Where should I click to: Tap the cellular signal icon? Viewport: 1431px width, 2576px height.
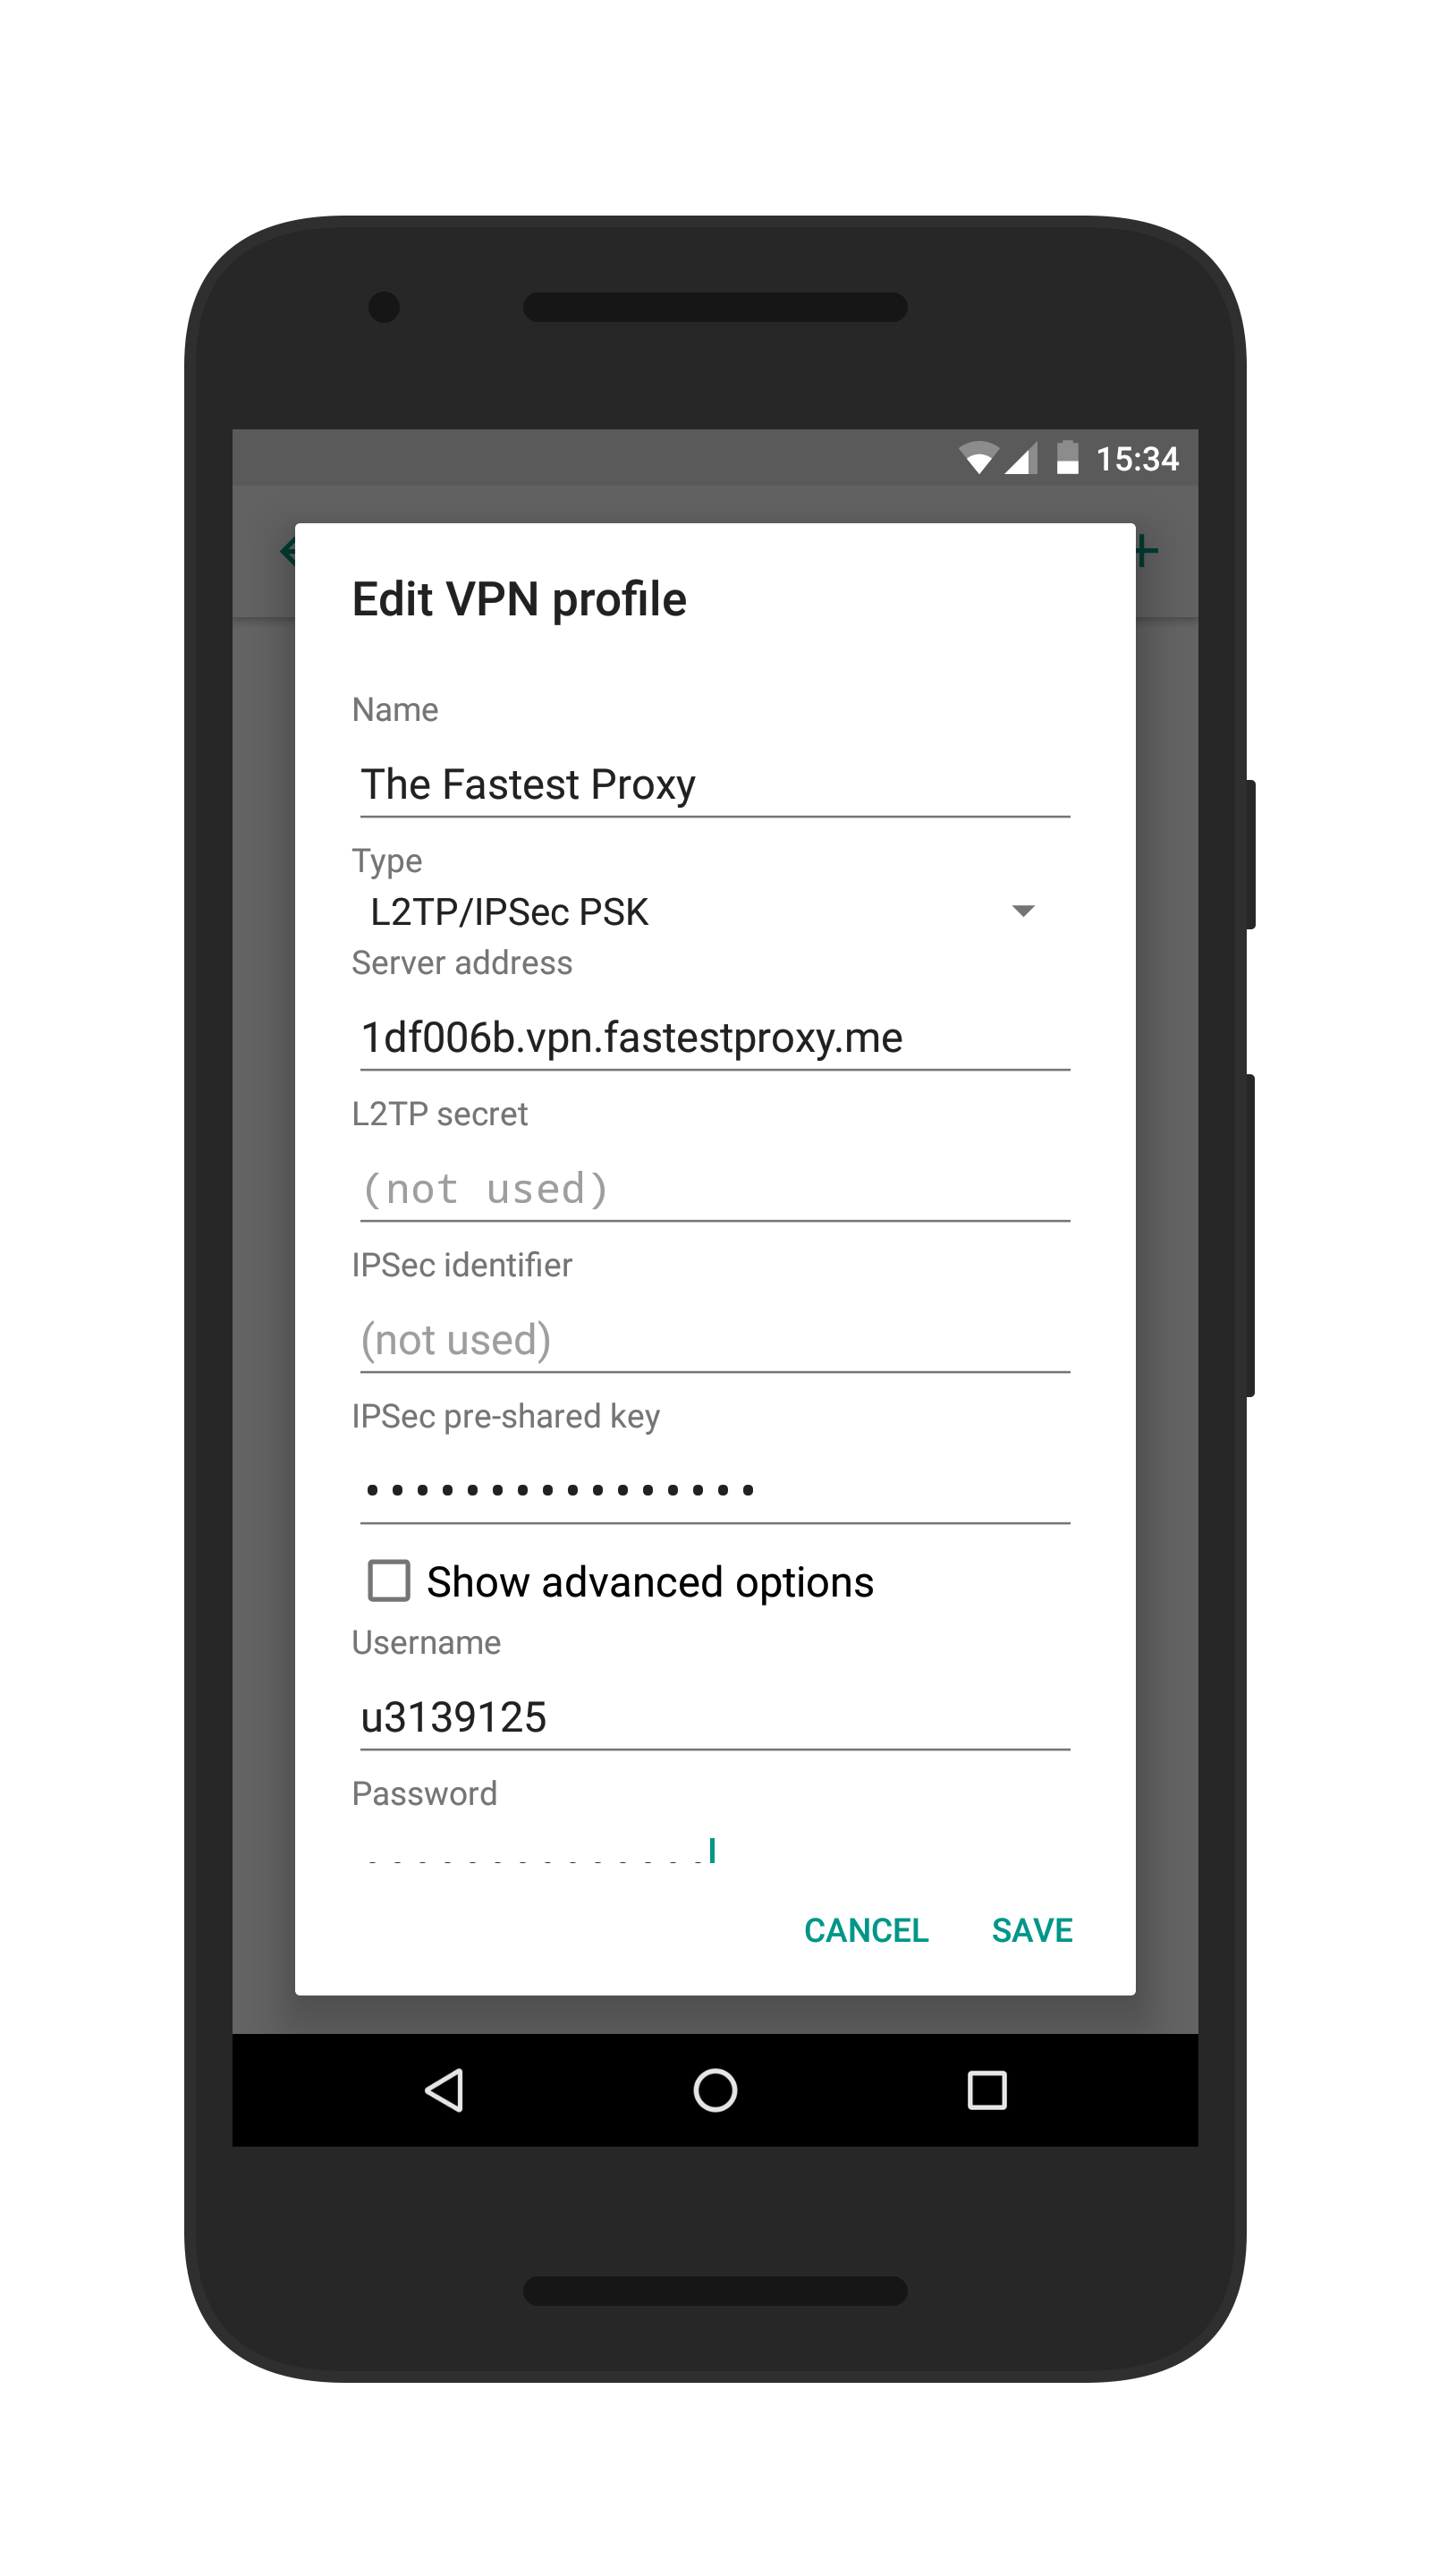tap(1021, 458)
